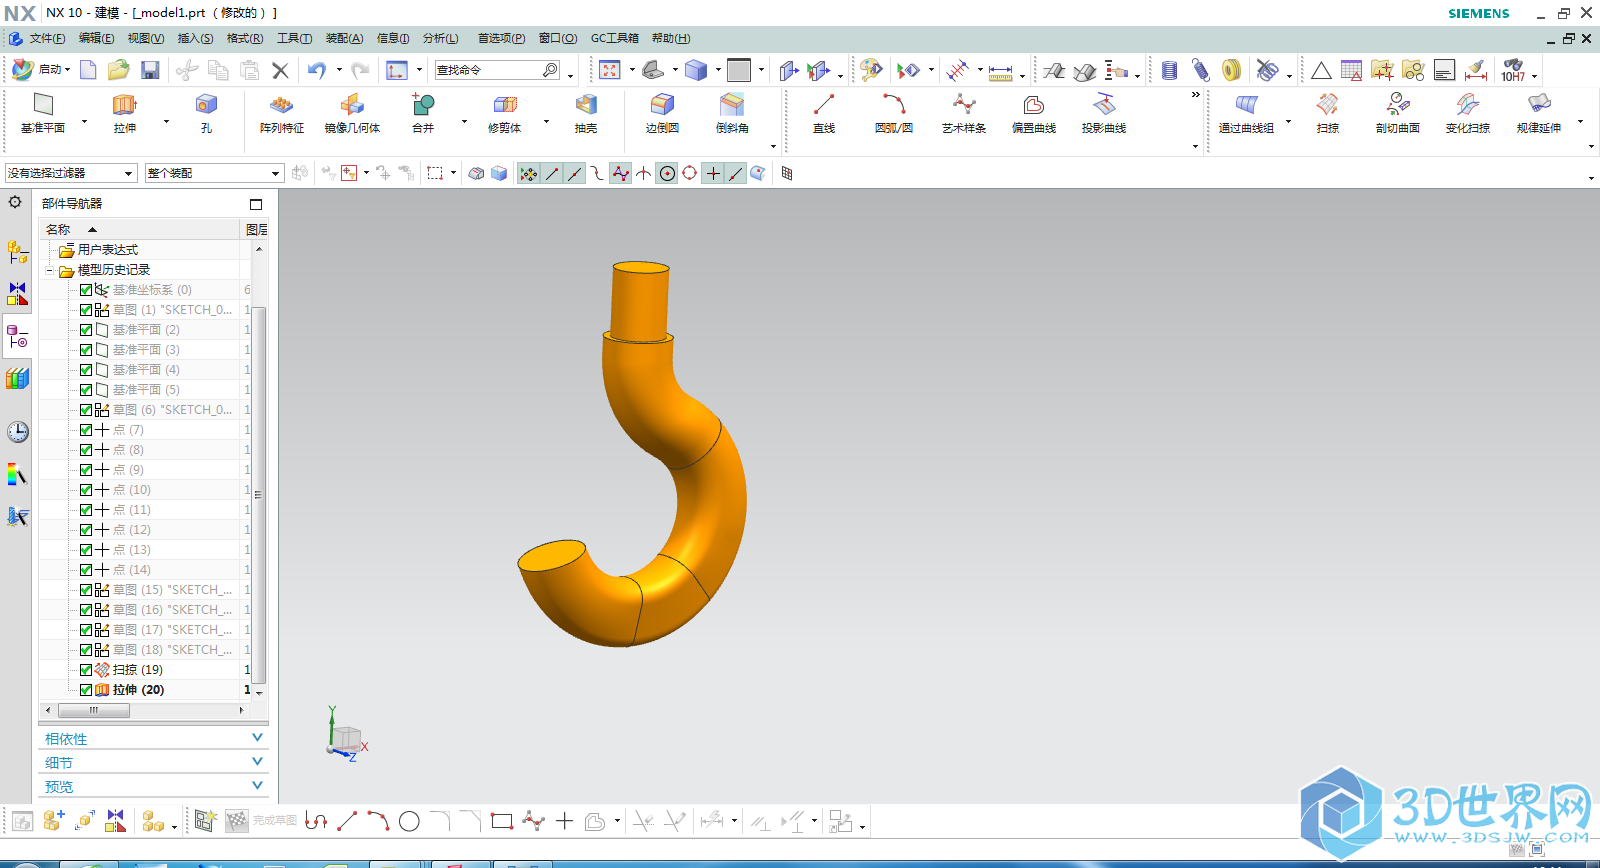
Task: Open the 视图(V) menu
Action: pyautogui.click(x=145, y=38)
